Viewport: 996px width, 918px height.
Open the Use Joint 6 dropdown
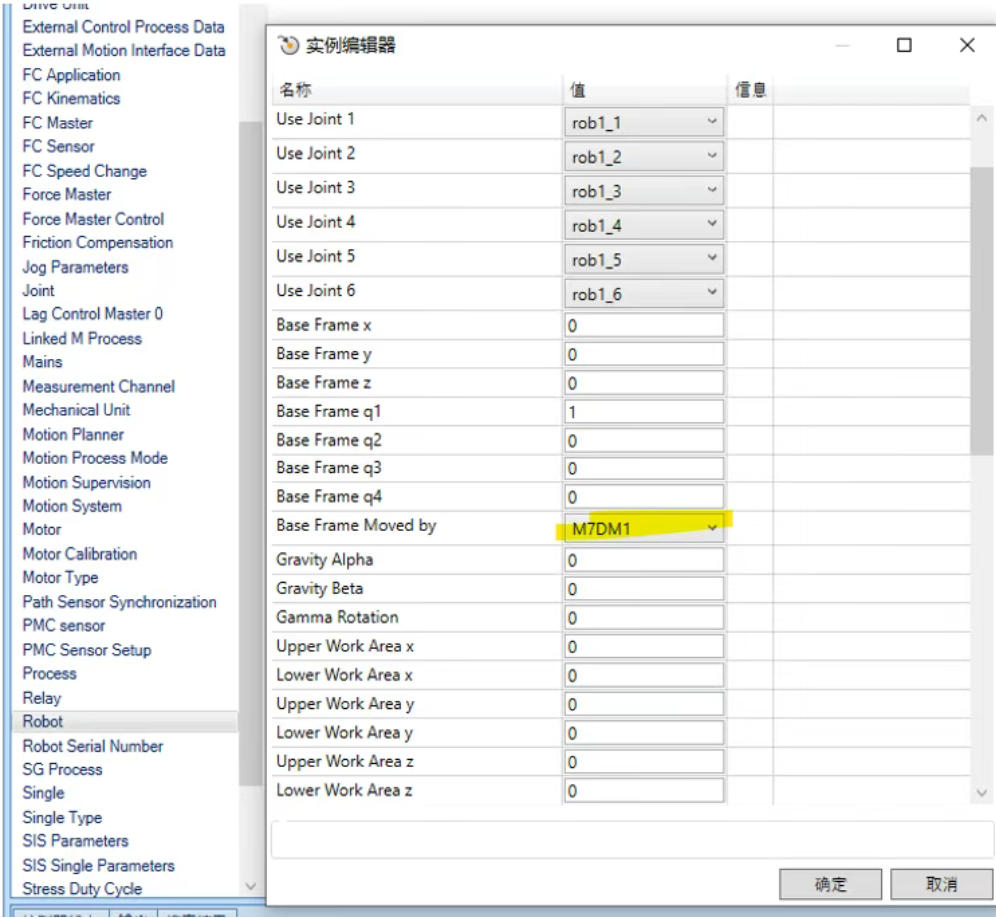(711, 293)
